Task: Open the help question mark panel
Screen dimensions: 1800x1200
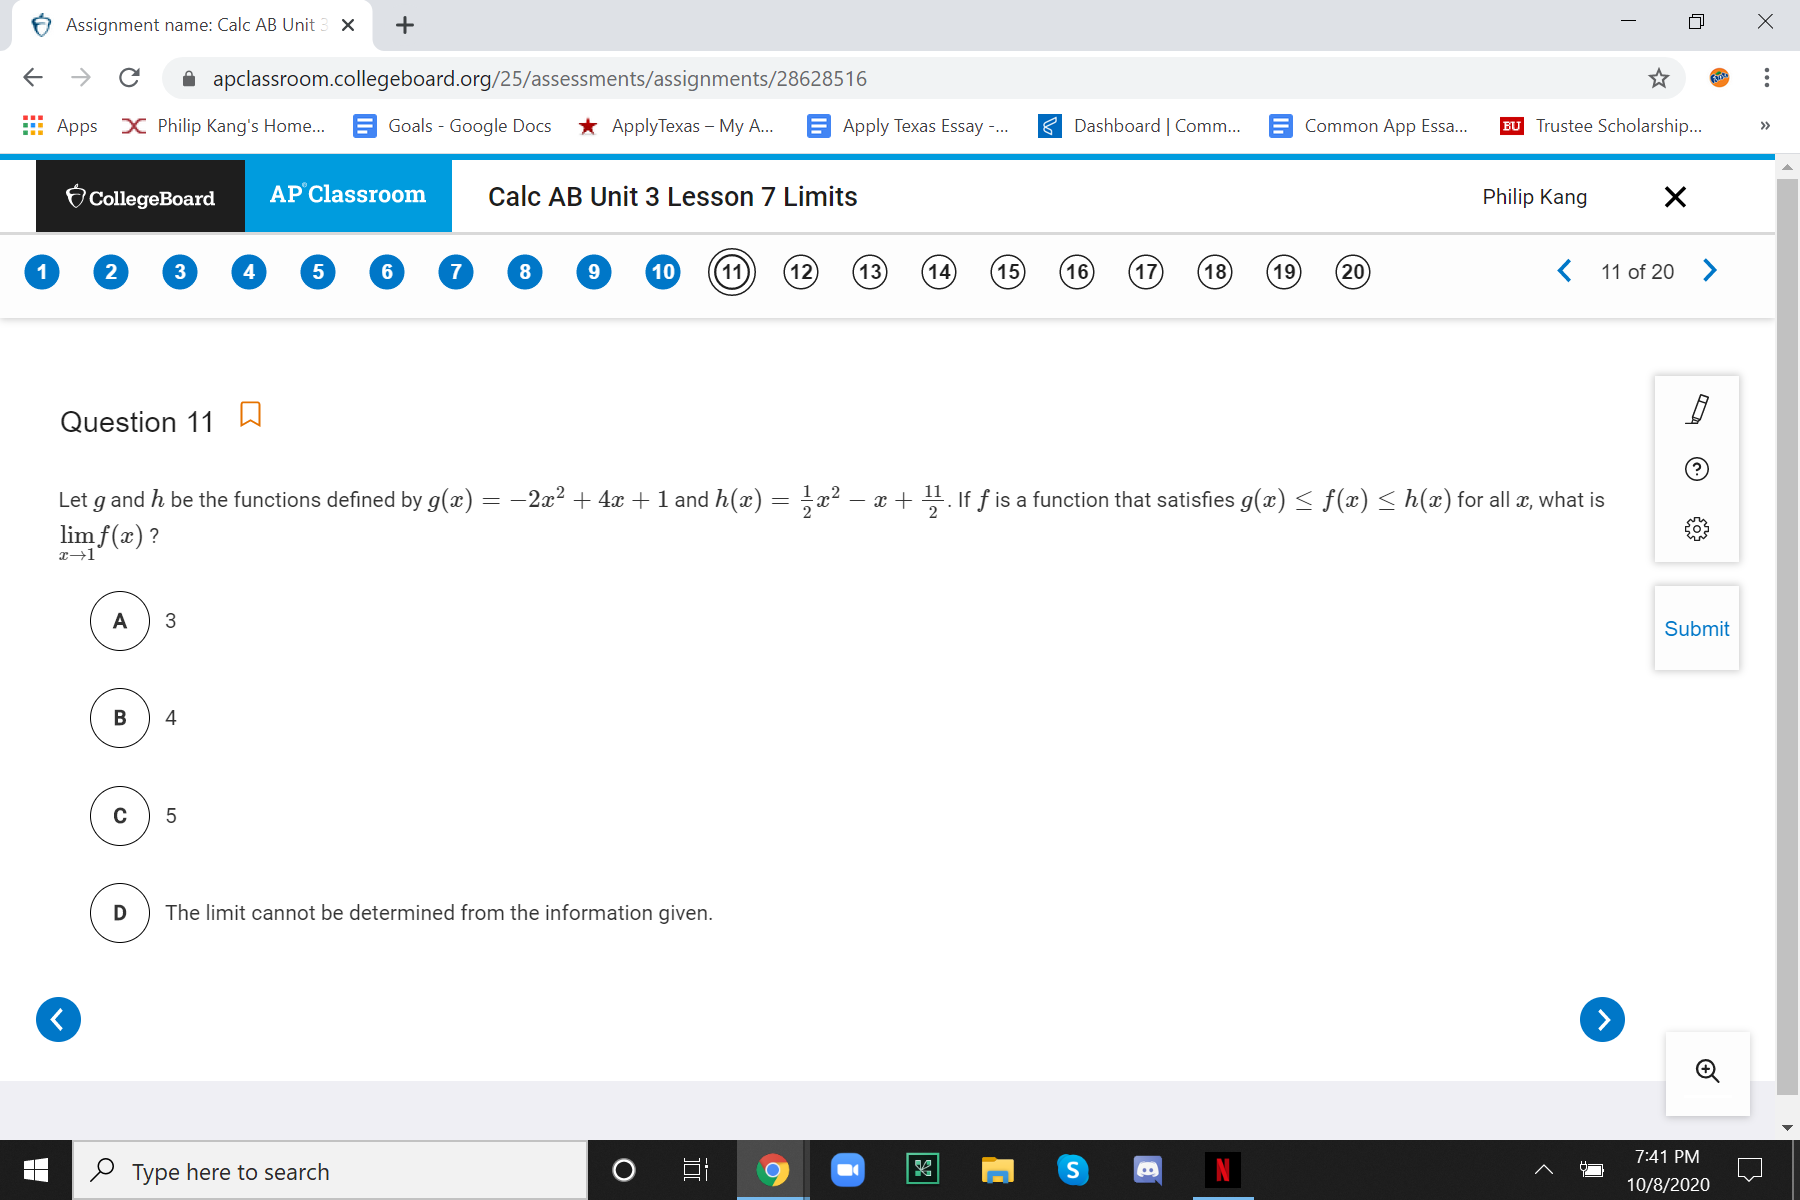Action: click(x=1696, y=469)
